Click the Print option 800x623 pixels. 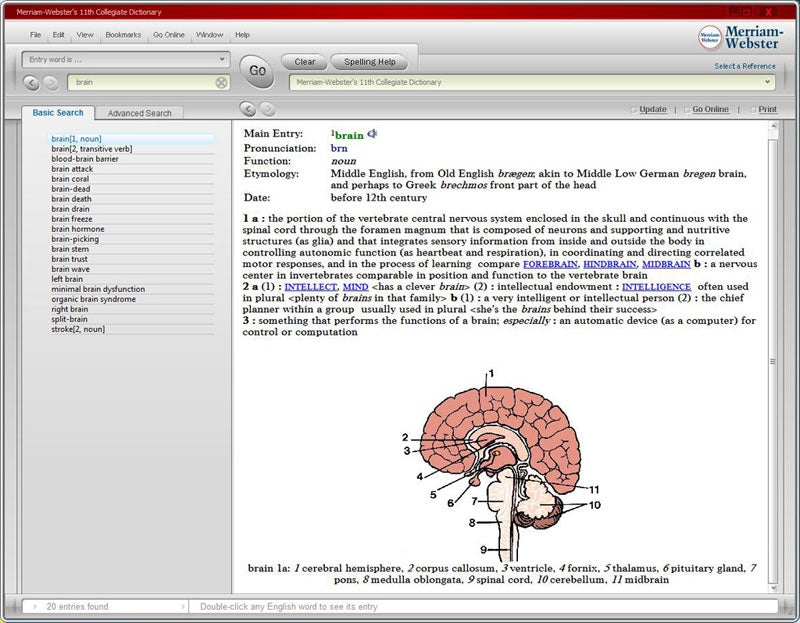click(766, 109)
